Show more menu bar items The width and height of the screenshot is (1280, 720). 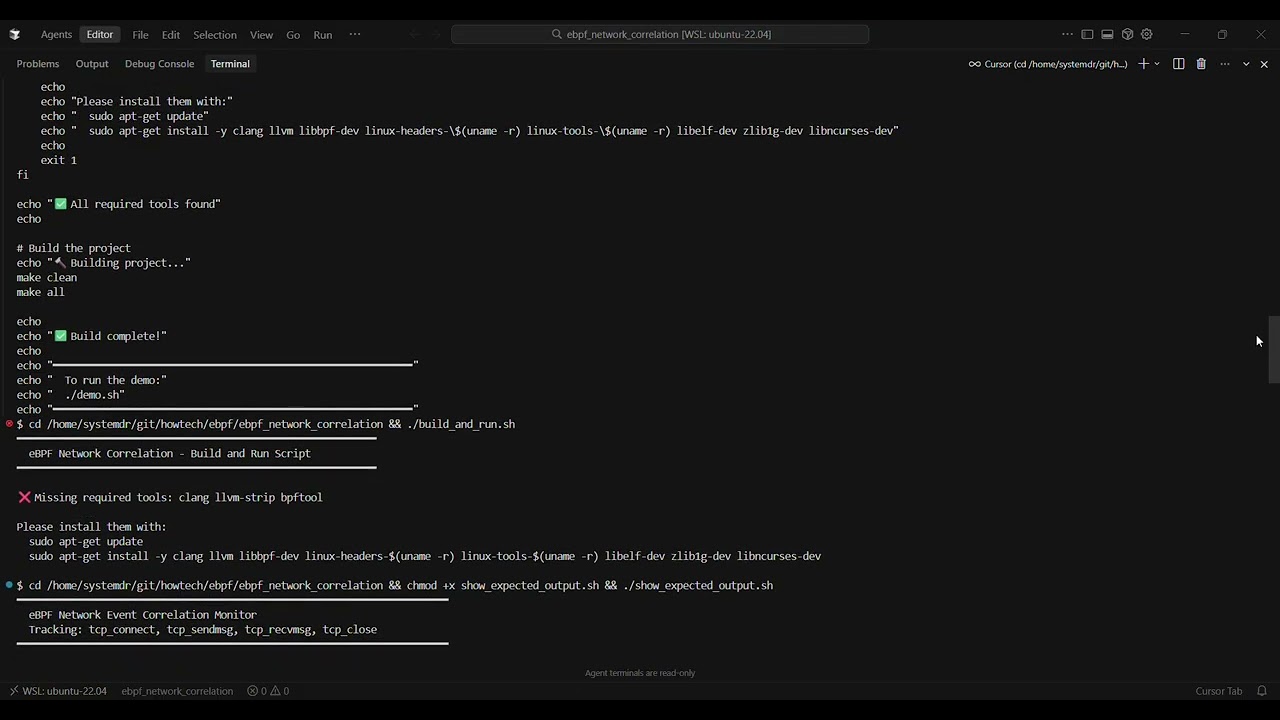tap(355, 34)
